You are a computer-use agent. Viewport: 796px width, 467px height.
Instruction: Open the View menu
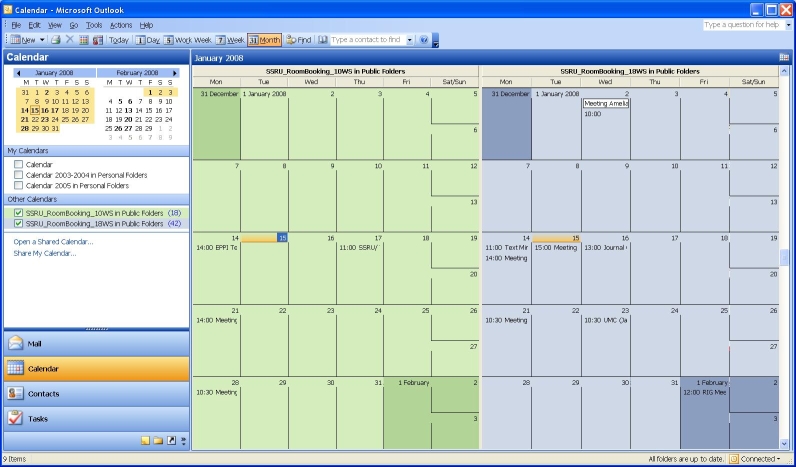pos(54,25)
